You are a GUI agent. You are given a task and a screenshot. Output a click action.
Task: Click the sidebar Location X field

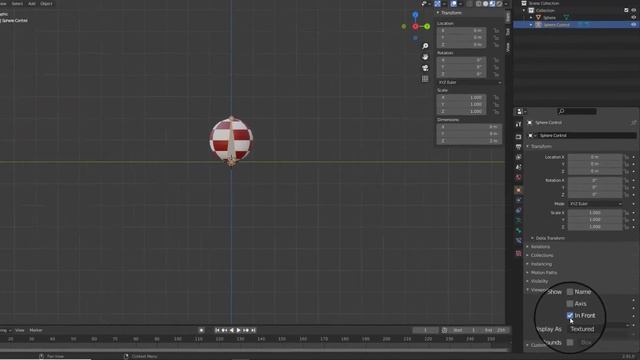click(461, 31)
